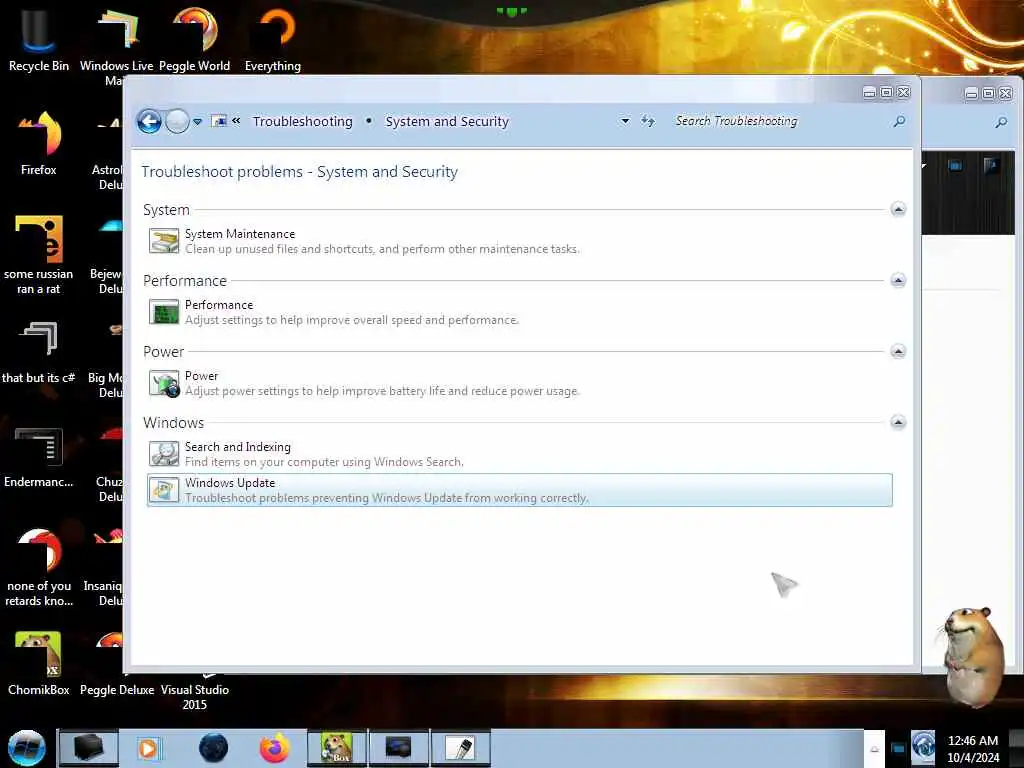Select the Endermanc... desktop icon
Viewport: 1024px width, 768px height.
click(39, 457)
